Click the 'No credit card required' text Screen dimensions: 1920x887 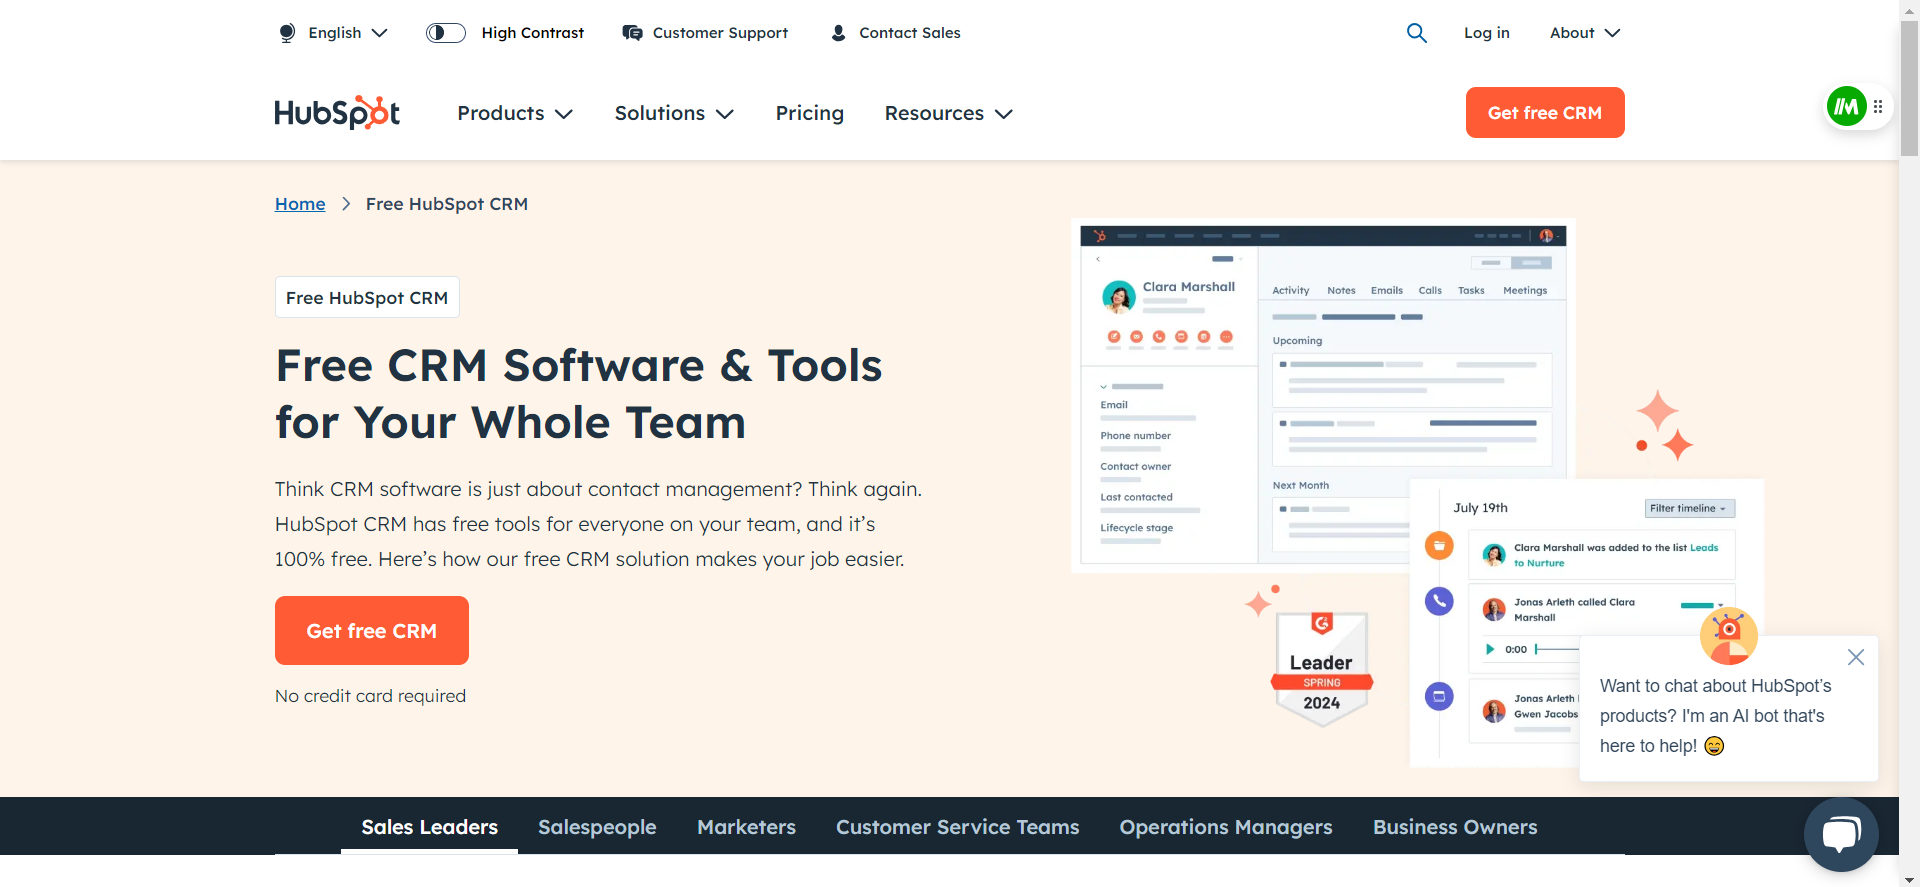click(x=370, y=696)
